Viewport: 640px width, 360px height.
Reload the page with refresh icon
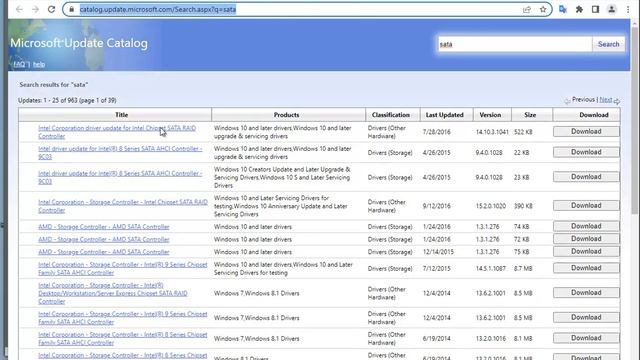51,9
